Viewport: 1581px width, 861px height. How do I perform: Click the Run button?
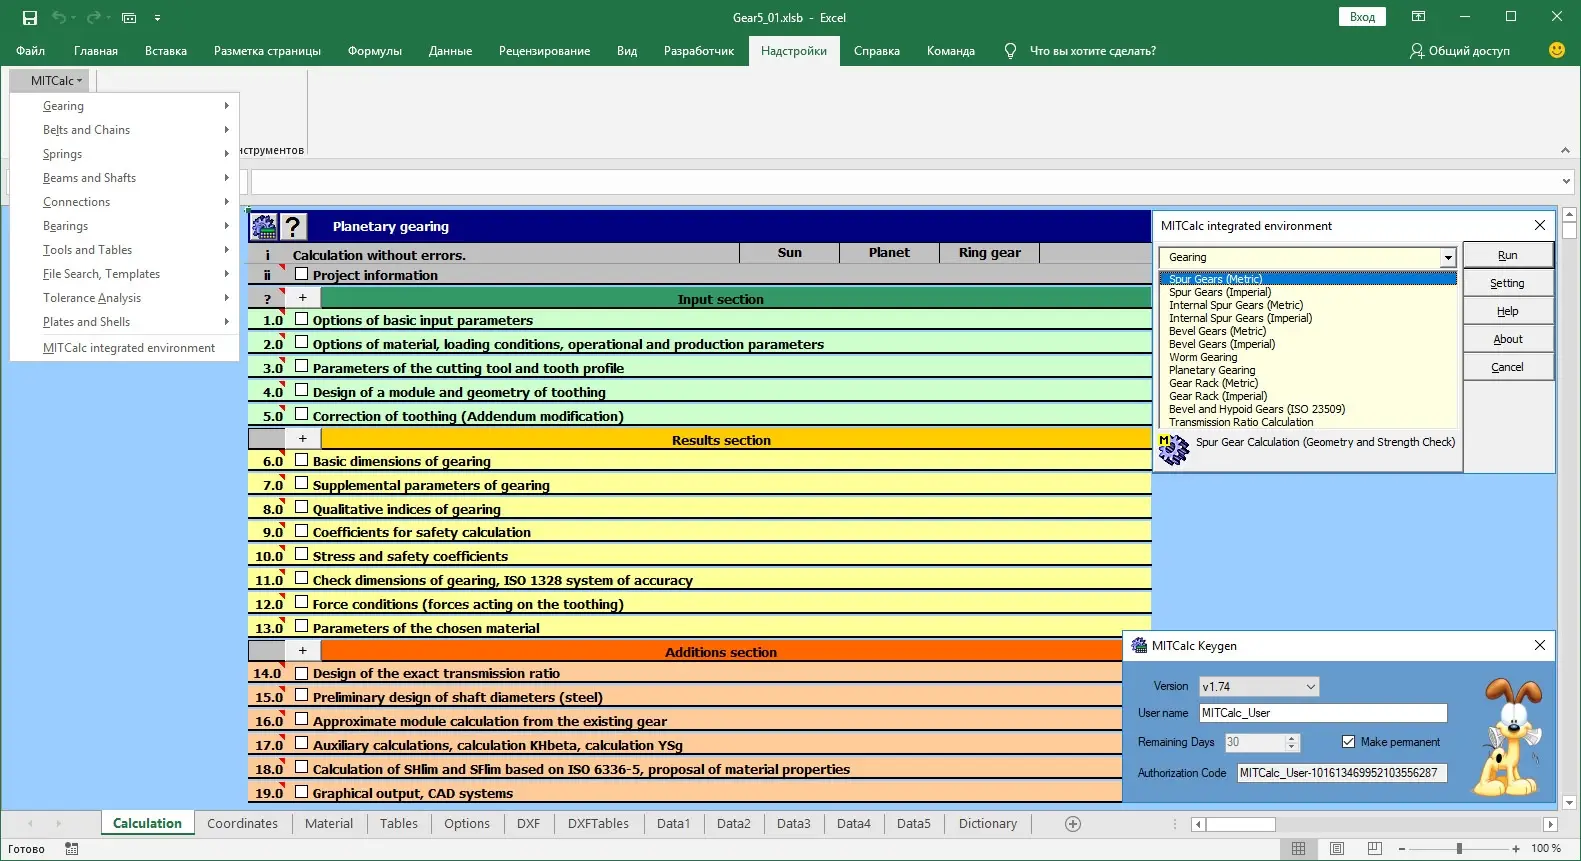click(1508, 255)
